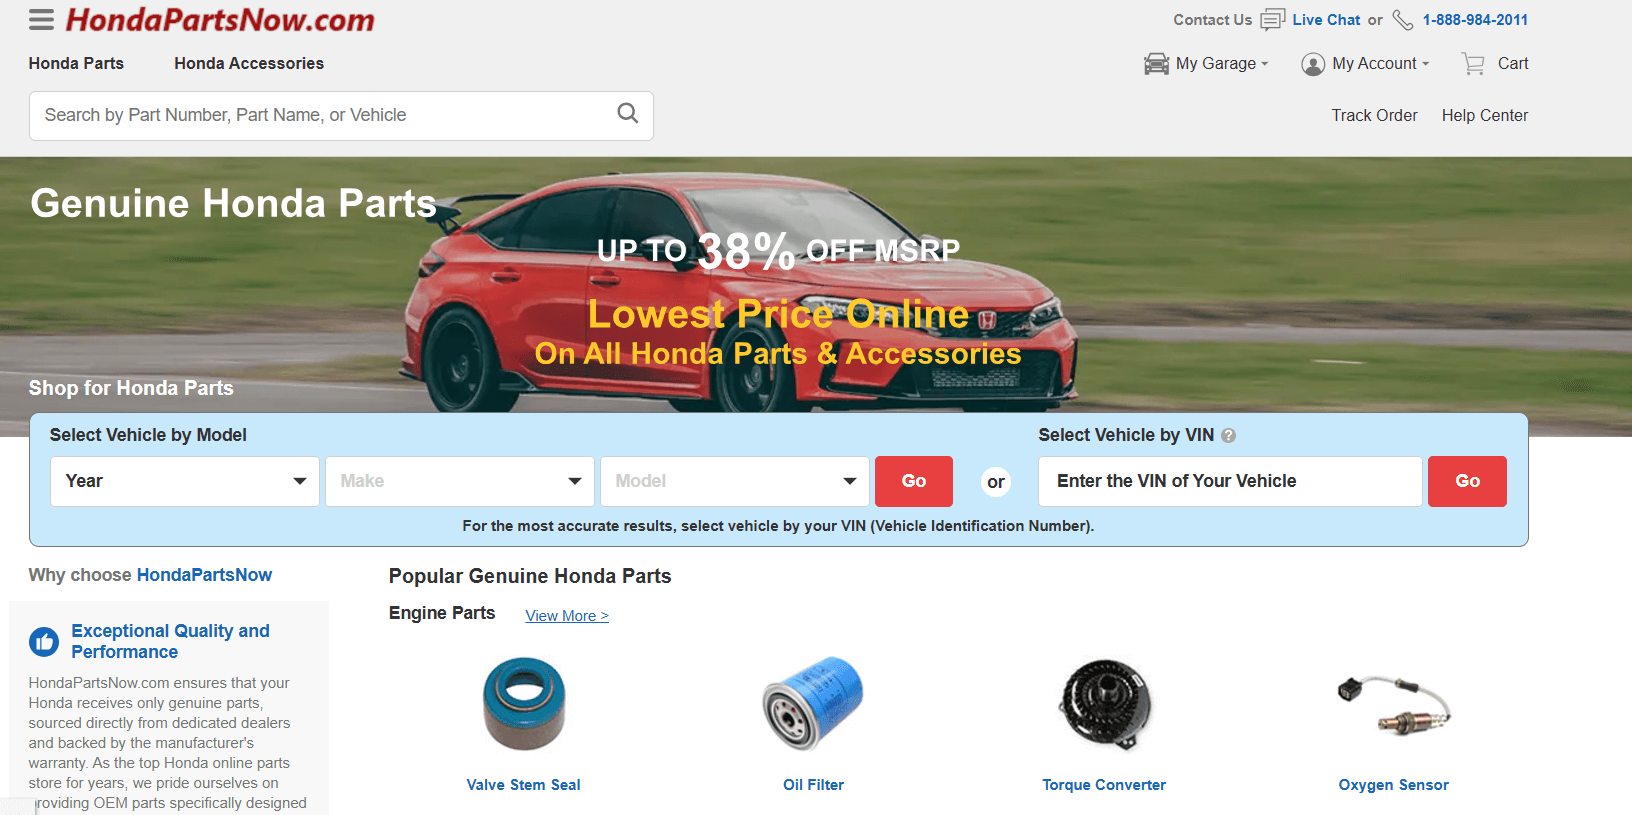The height and width of the screenshot is (815, 1632).
Task: Open the Valve Stem Seal product image
Action: [524, 704]
